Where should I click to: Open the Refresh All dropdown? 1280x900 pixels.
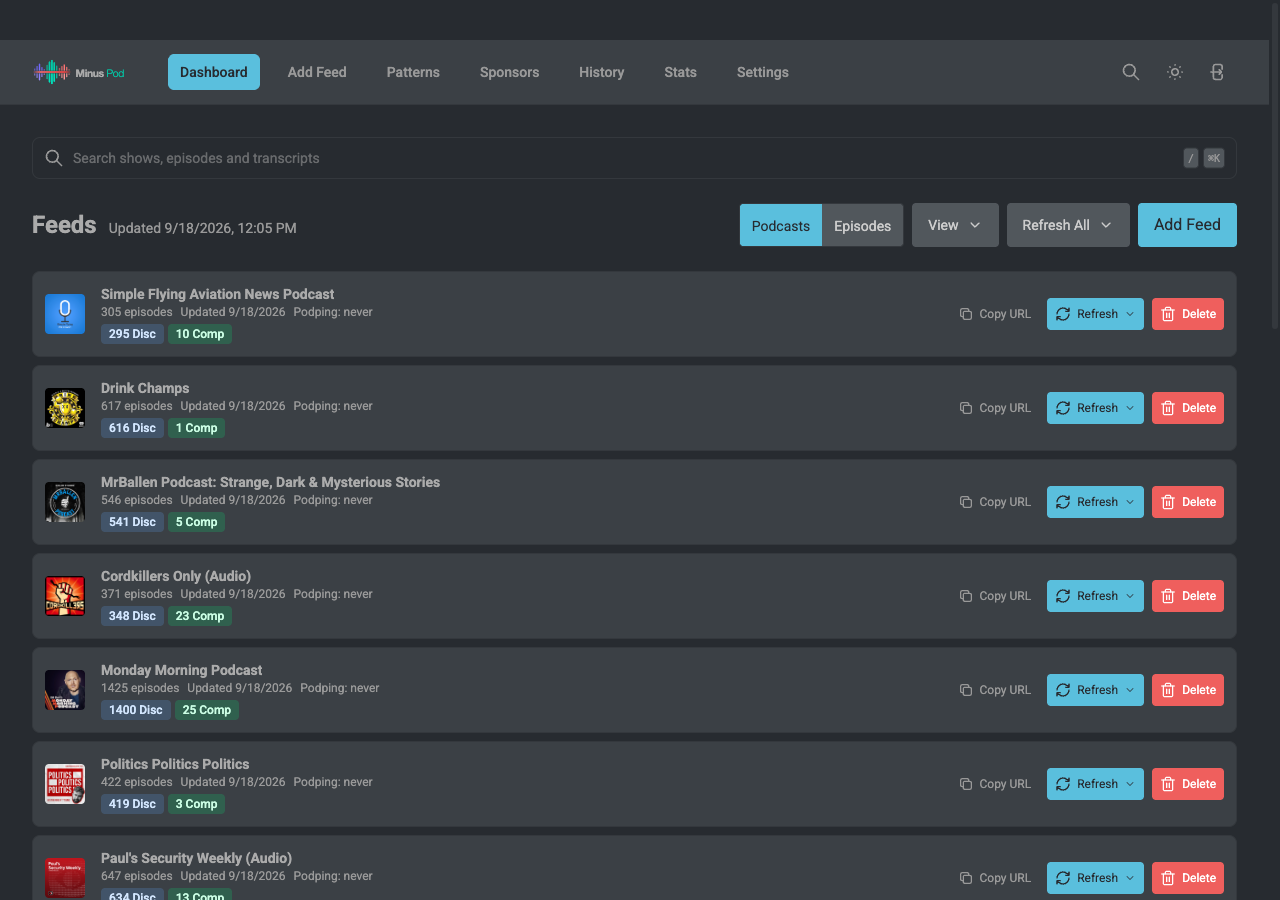pyautogui.click(x=1068, y=225)
